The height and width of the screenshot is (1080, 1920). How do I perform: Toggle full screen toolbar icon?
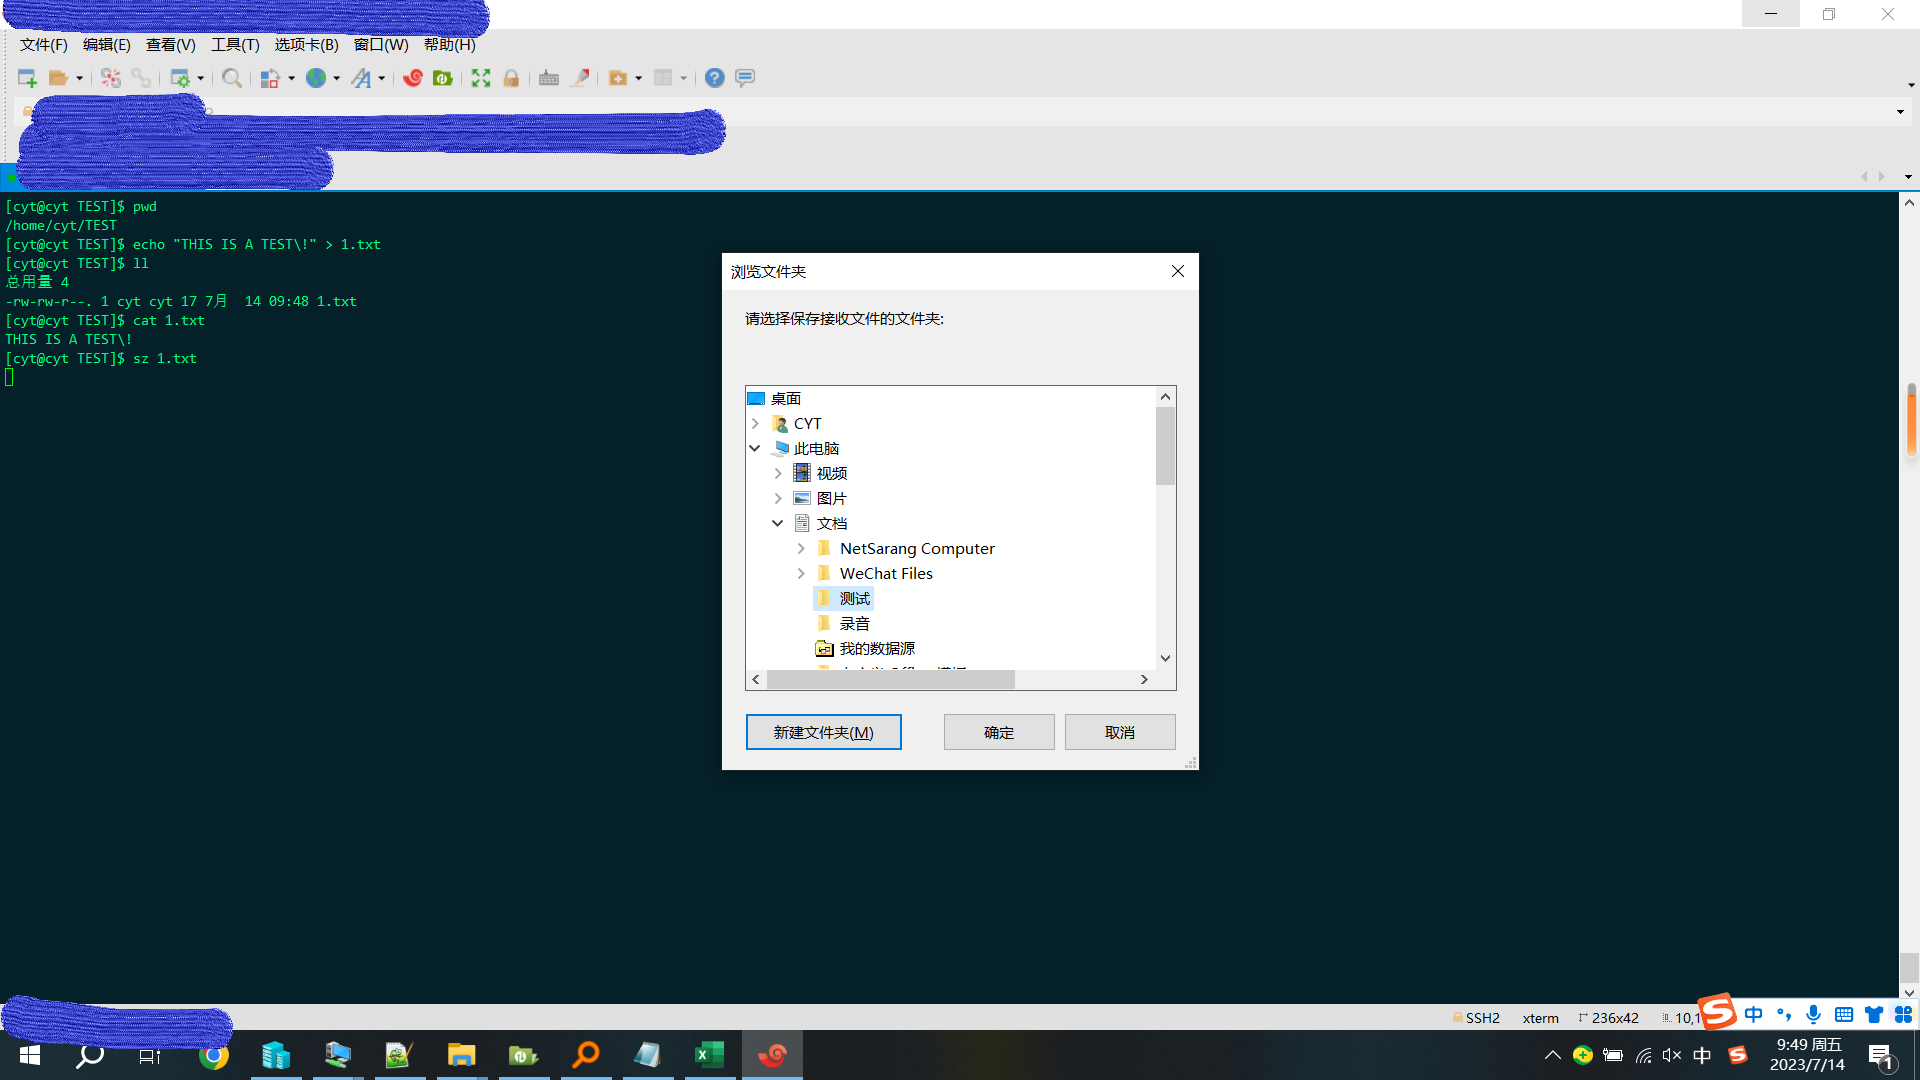tap(481, 78)
